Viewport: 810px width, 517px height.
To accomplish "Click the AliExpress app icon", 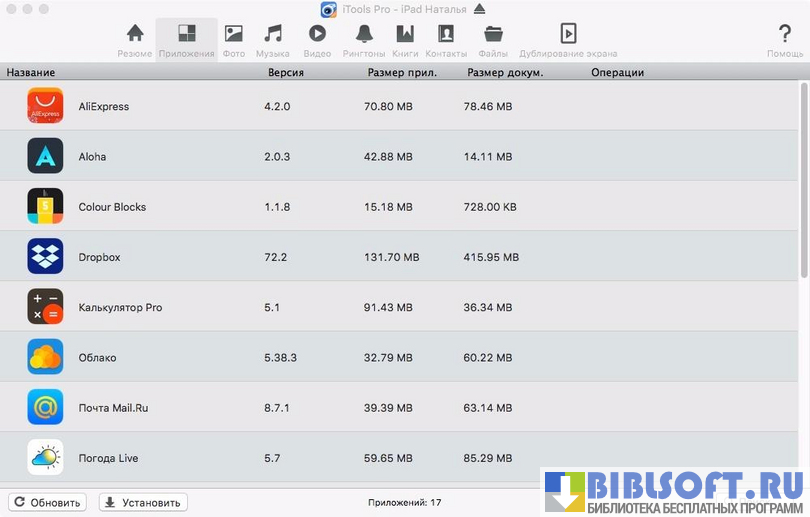I will point(45,106).
